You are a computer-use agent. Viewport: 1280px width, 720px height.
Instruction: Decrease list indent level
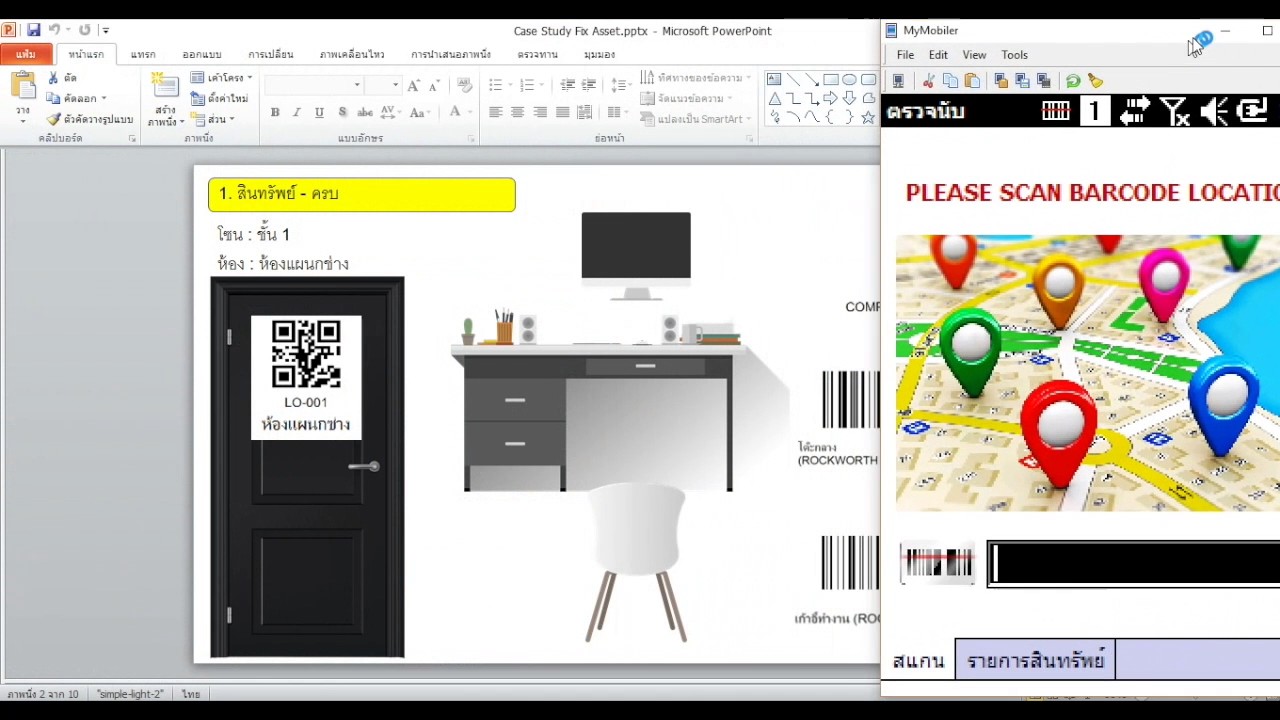(x=567, y=85)
